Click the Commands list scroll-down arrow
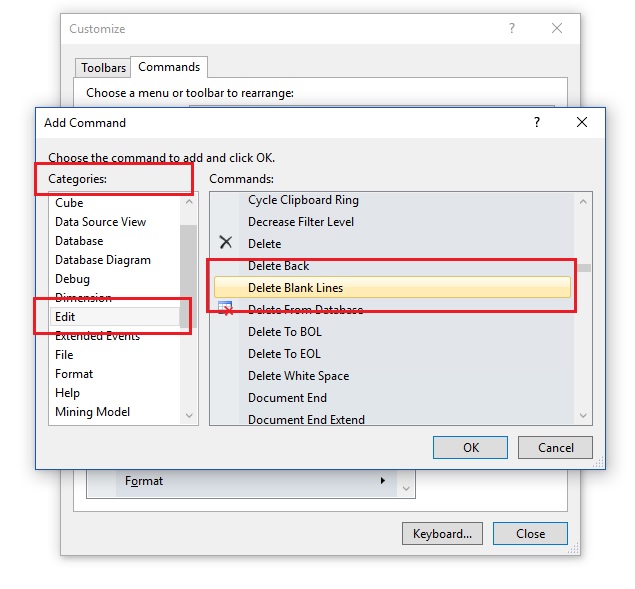 tap(583, 415)
